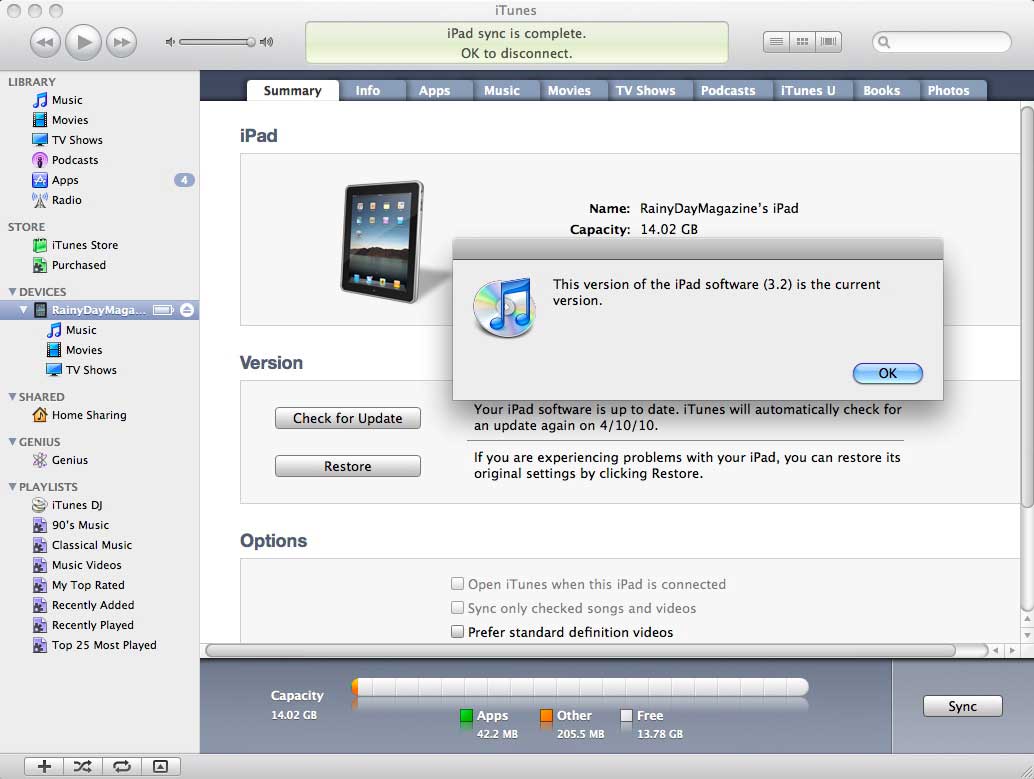The width and height of the screenshot is (1034, 779).
Task: Click the Play button
Action: click(x=83, y=42)
